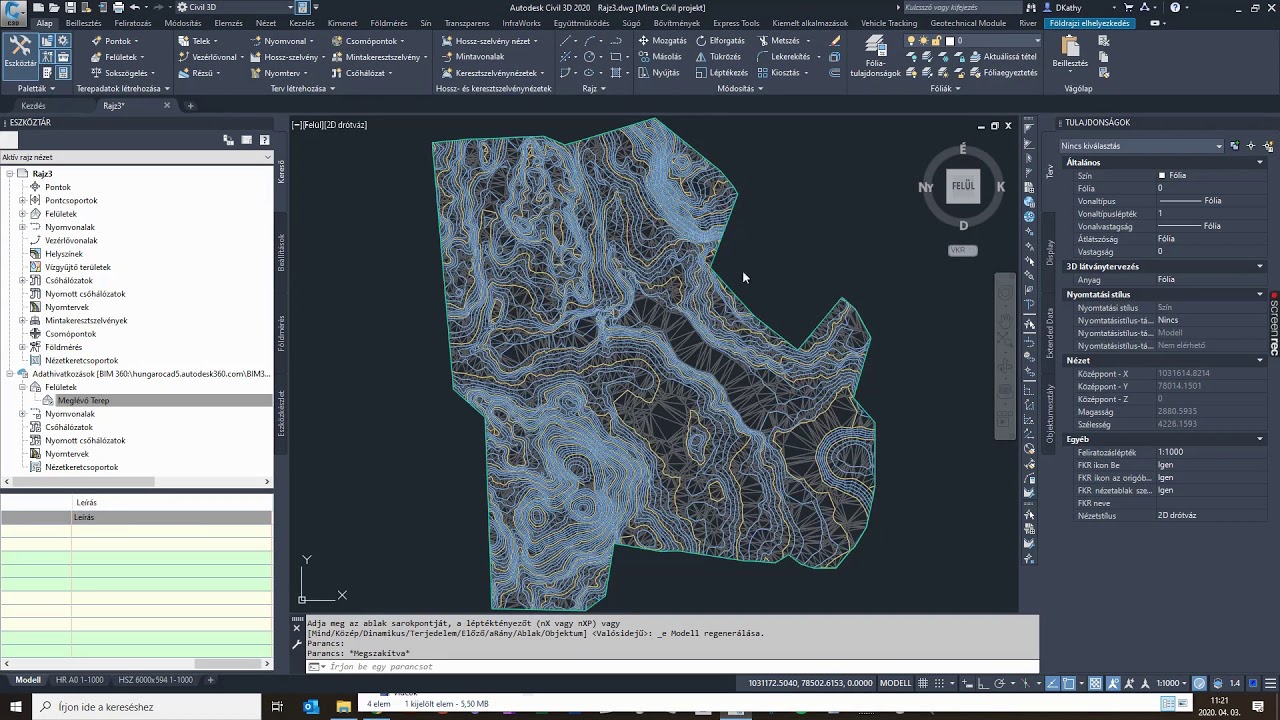The image size is (1280, 720).
Task: Select 'Meglévő Terep' surface in tree
Action: [x=83, y=400]
